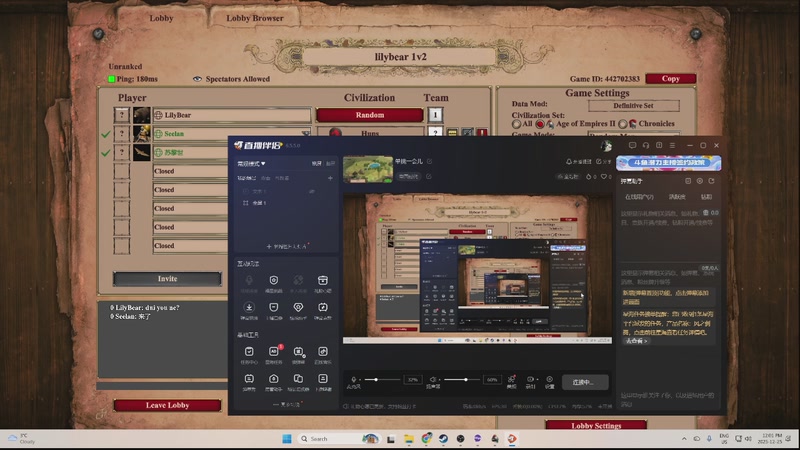Open the first Closed slot dropdown
This screenshot has width=800, height=450.
(x=191, y=171)
